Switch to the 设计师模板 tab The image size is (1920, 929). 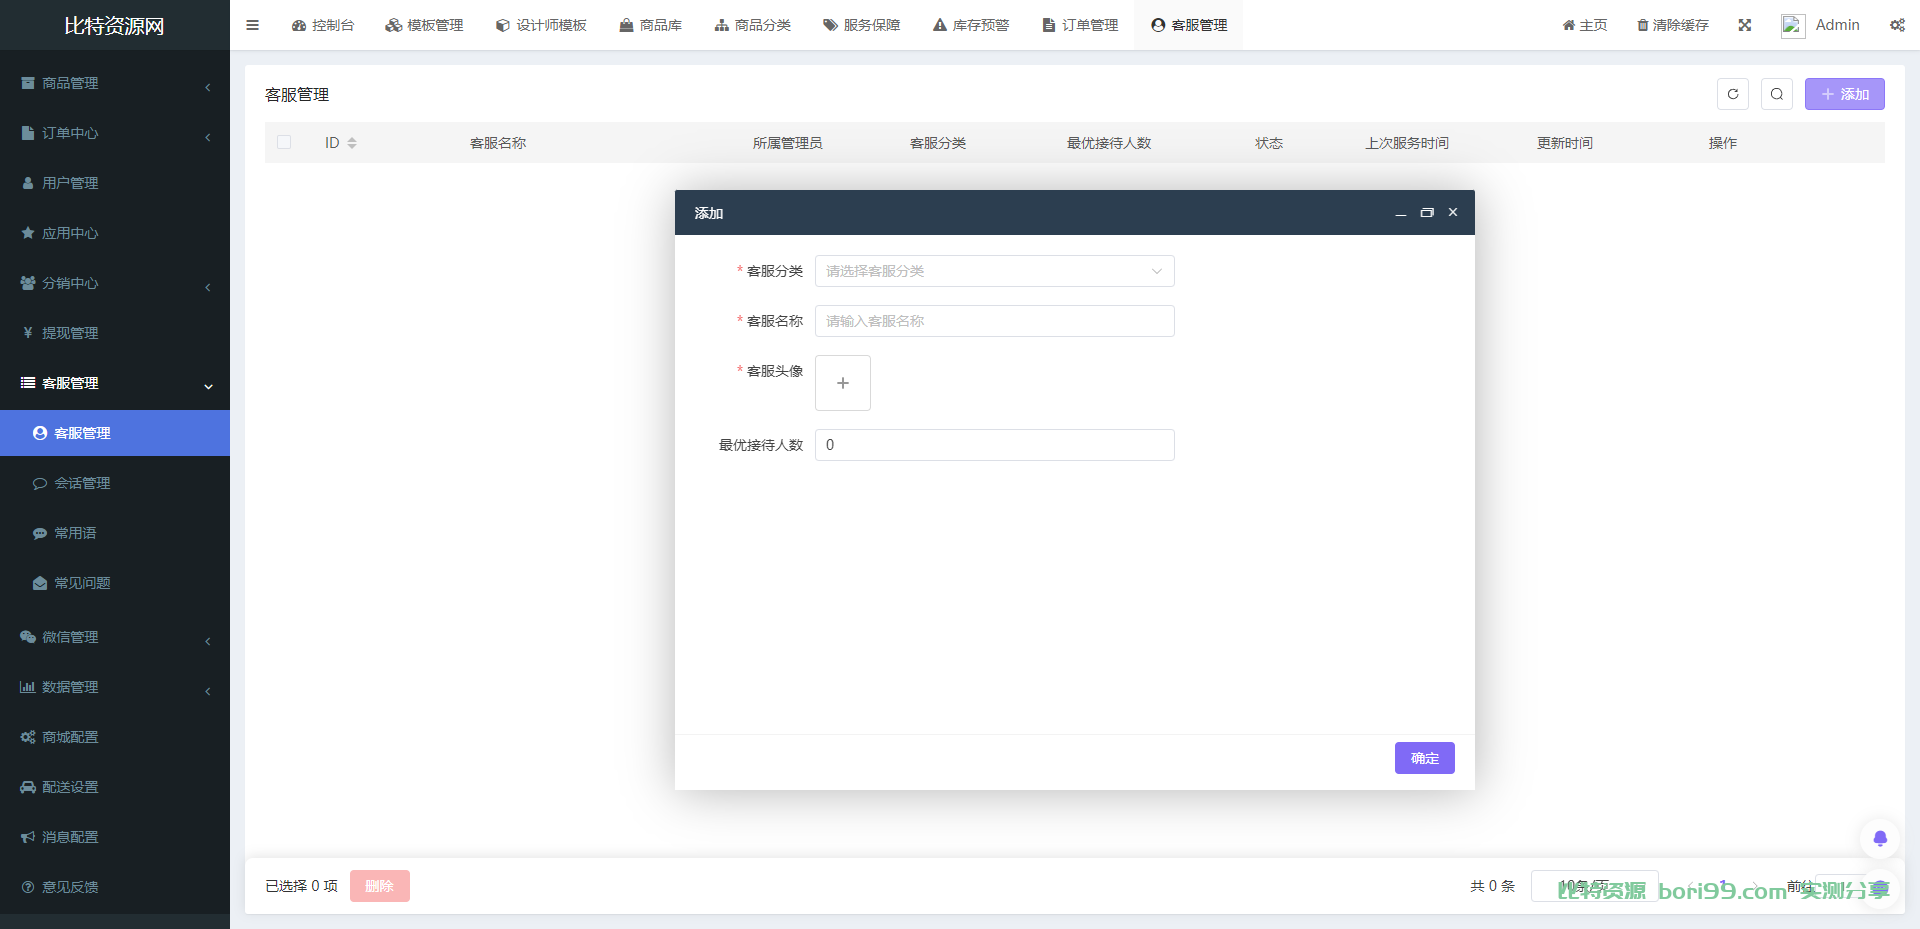[x=541, y=25]
